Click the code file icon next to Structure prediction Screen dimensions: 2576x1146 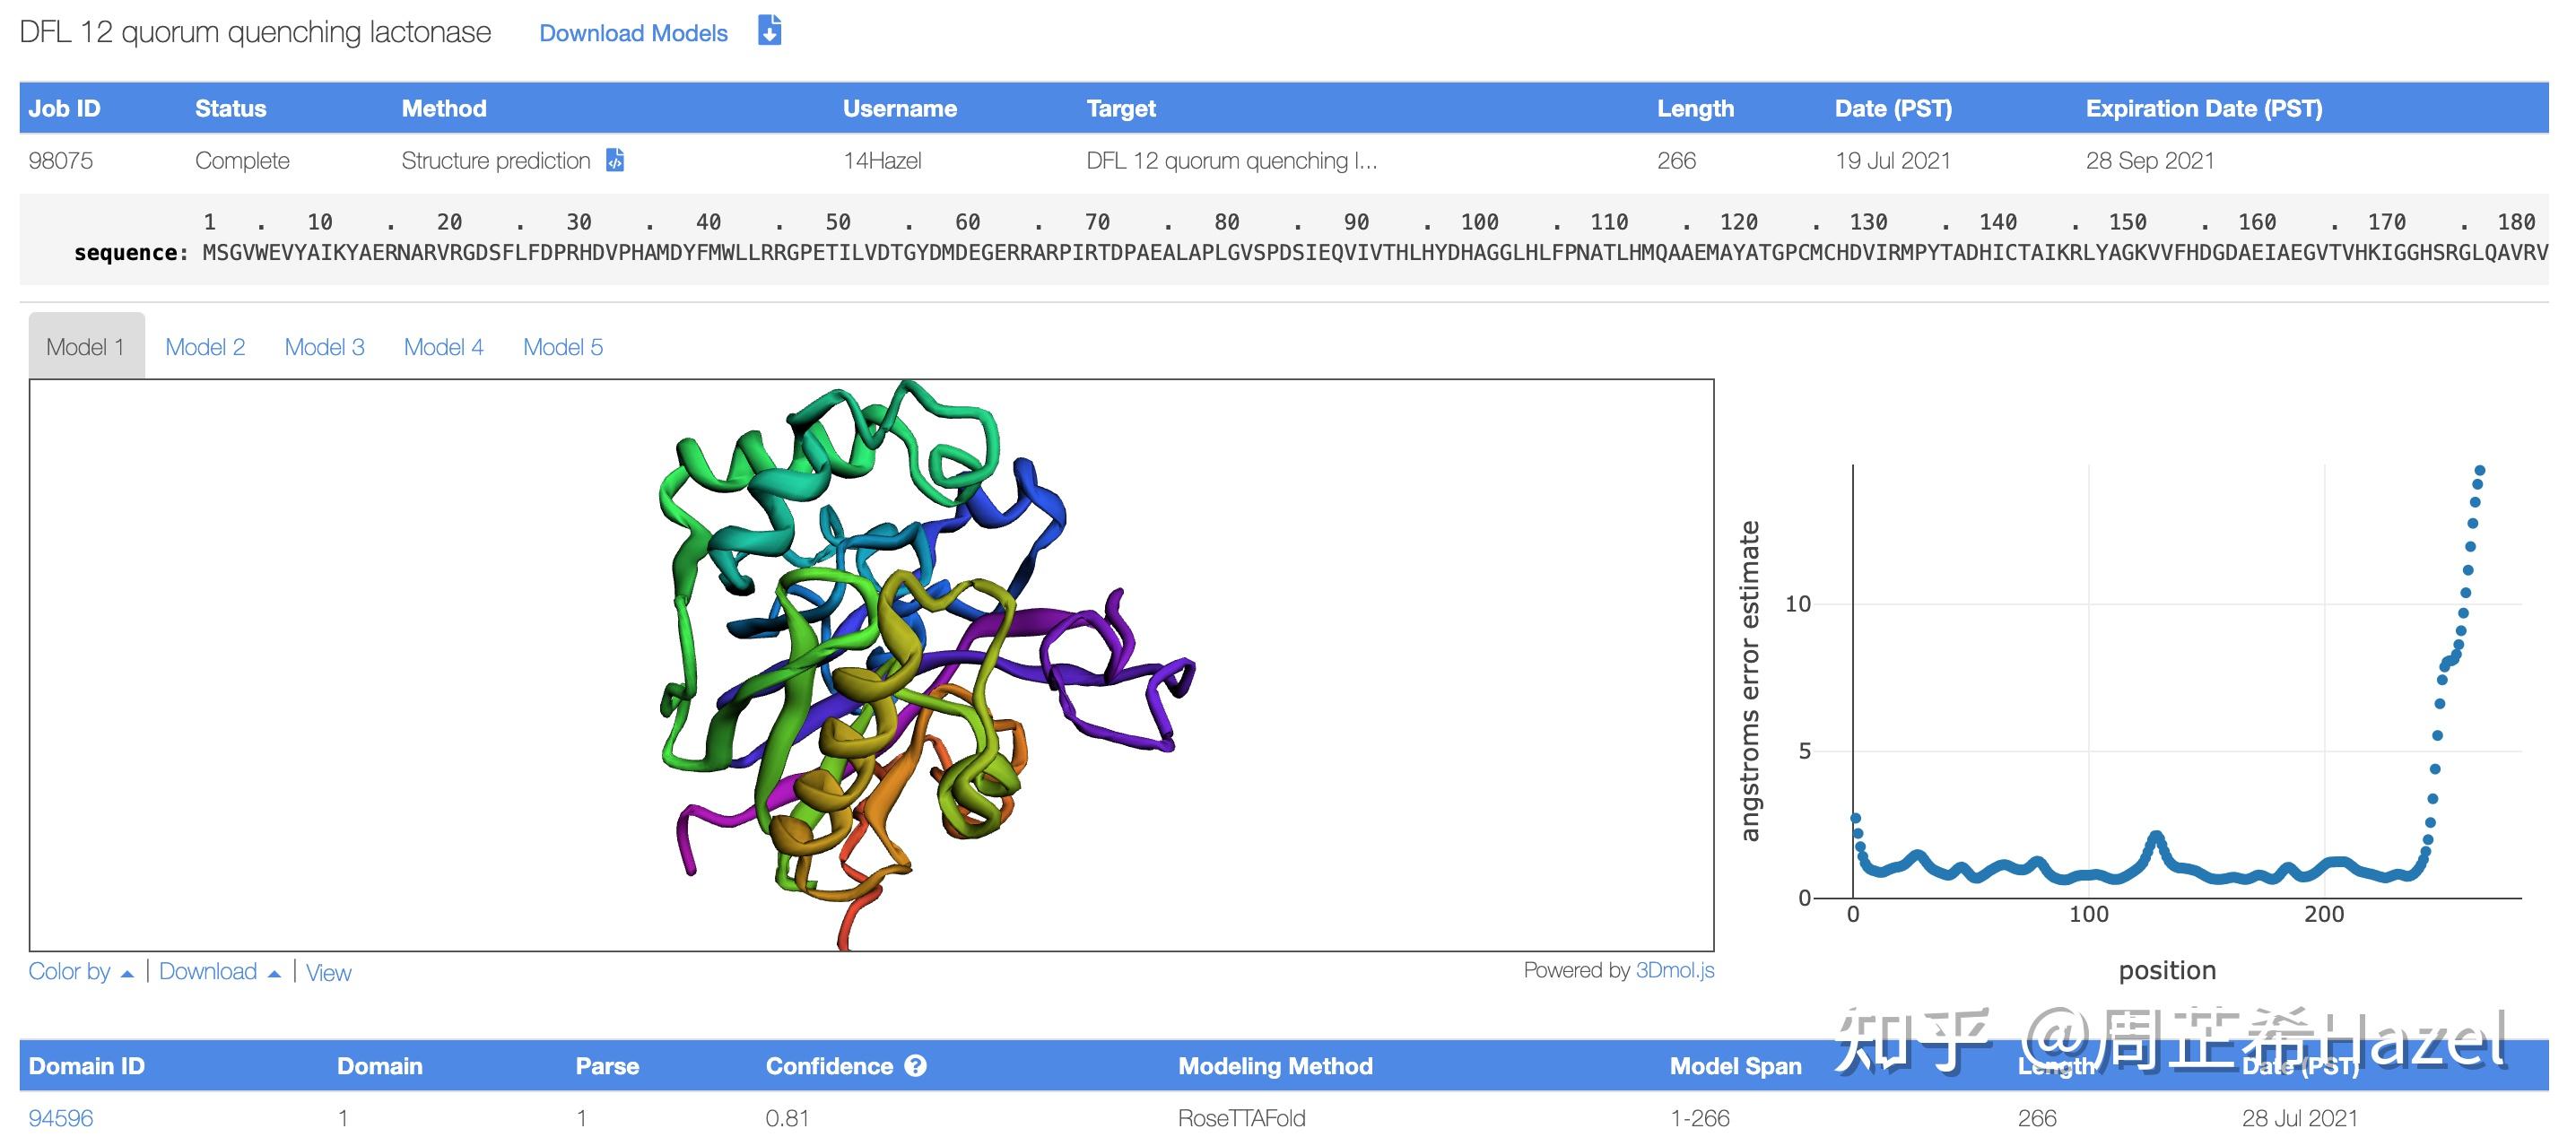pos(615,160)
